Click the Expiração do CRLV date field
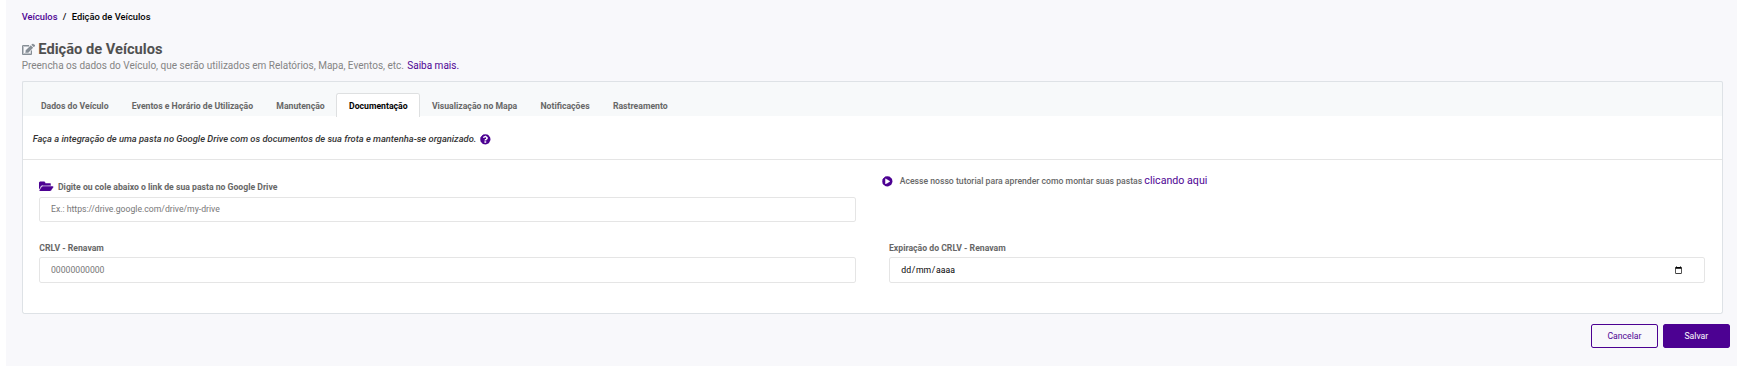Screen dimensions: 1737x366 point(1296,270)
